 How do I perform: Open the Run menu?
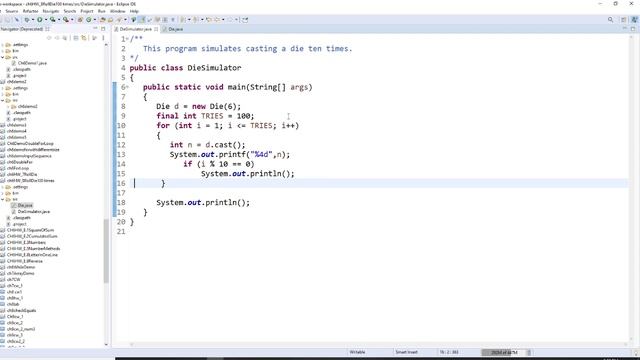[101, 11]
